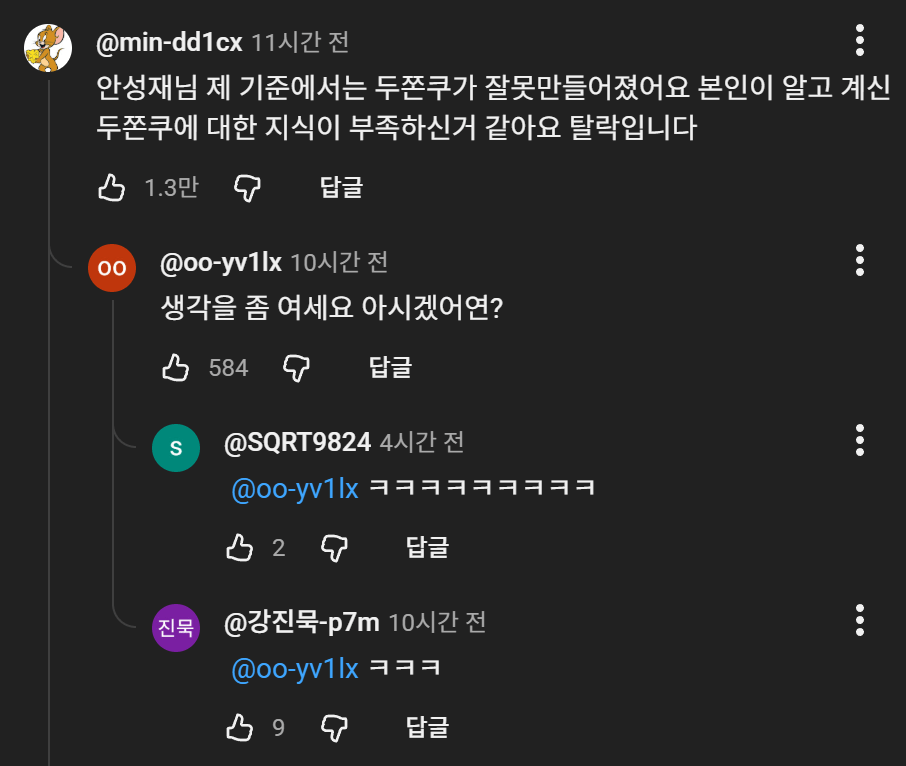Reply to @SQRT9824 with the 답글 button
The image size is (906, 766).
(427, 547)
